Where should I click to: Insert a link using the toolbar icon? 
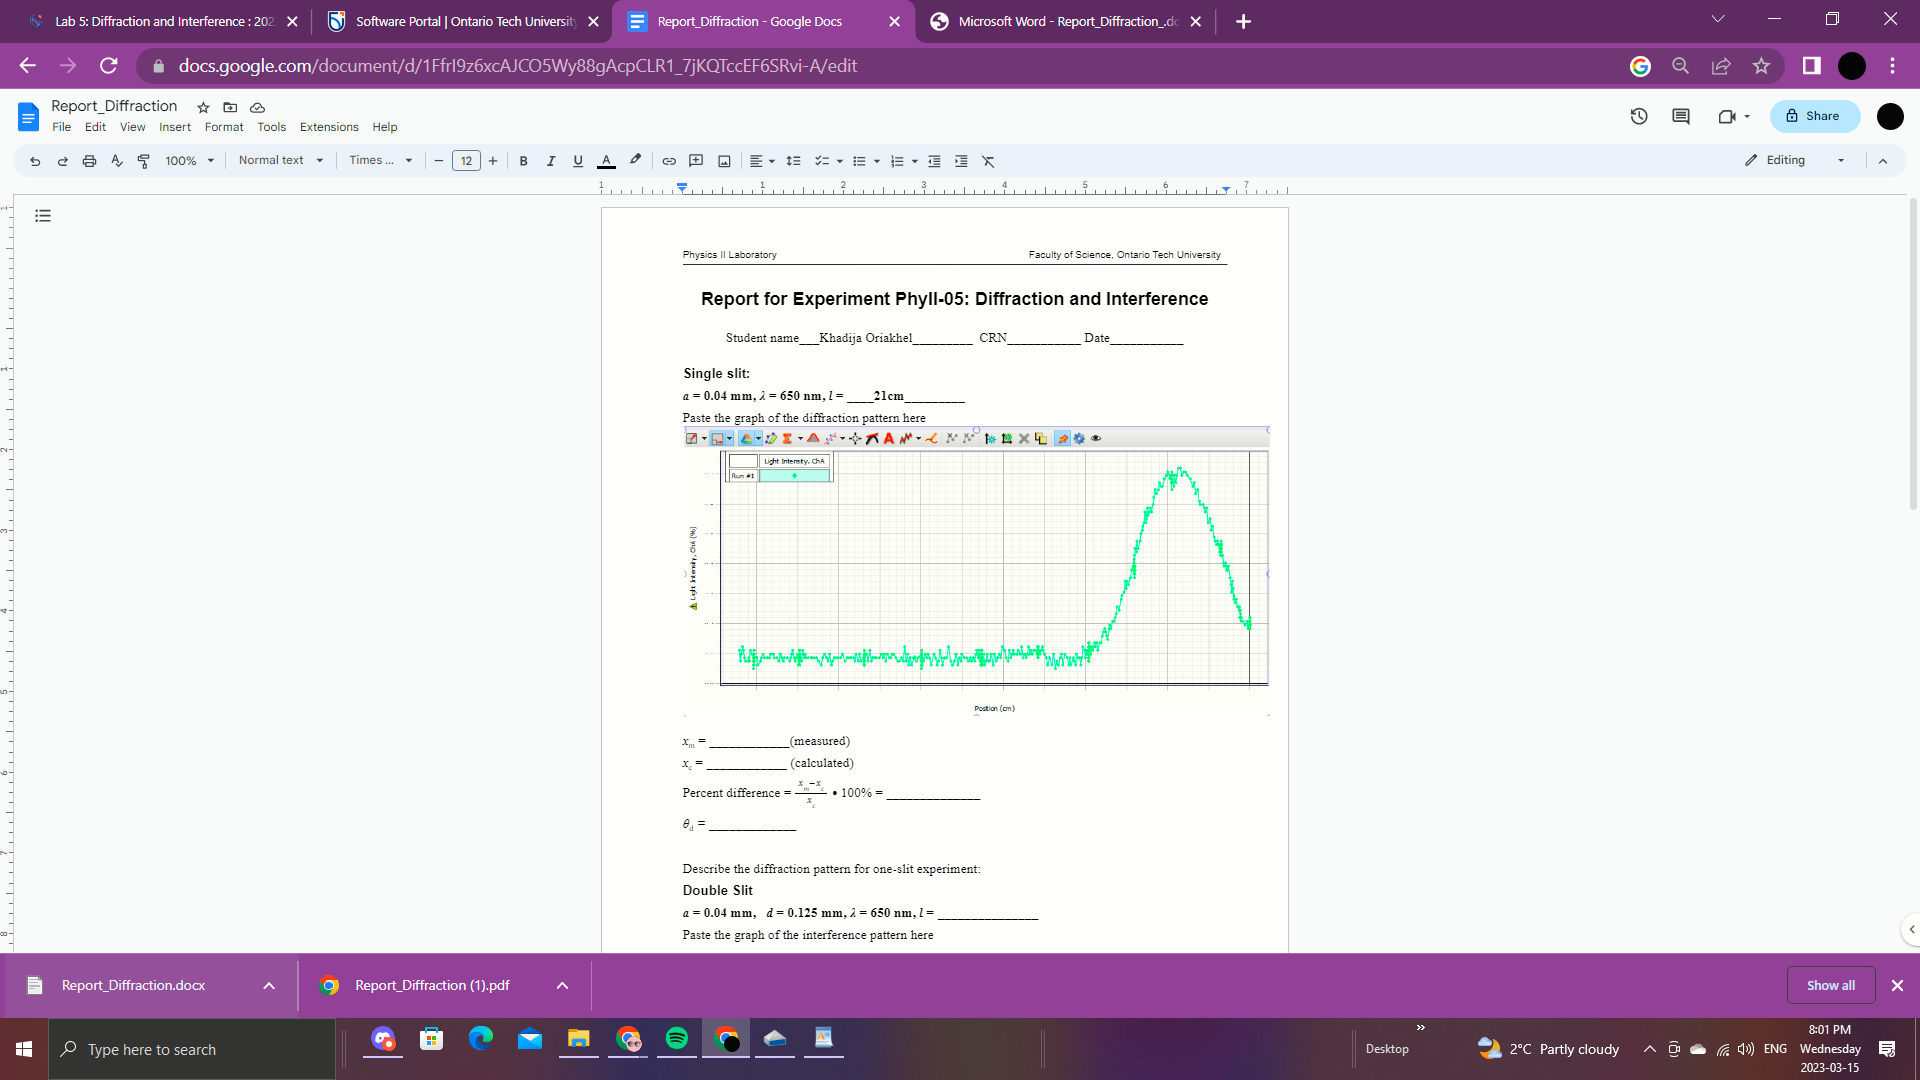669,160
